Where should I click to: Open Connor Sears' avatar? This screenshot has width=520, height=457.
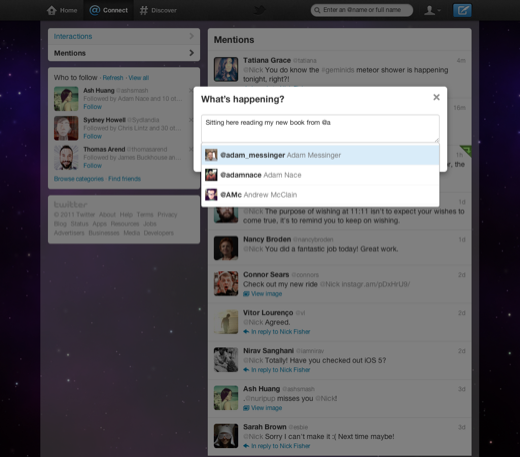(226, 283)
